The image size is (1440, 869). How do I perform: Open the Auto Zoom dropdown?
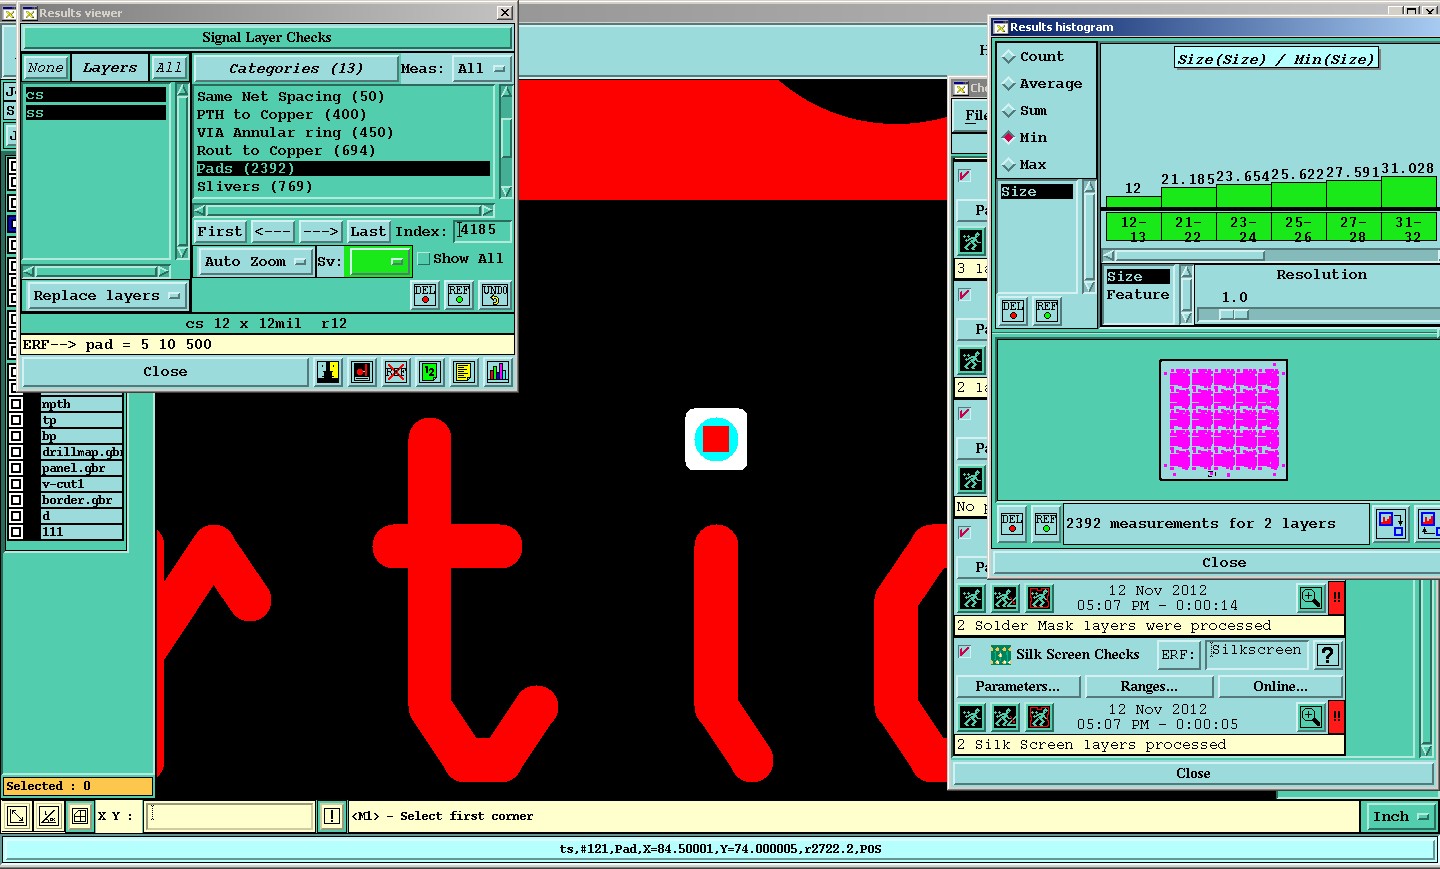tap(254, 261)
